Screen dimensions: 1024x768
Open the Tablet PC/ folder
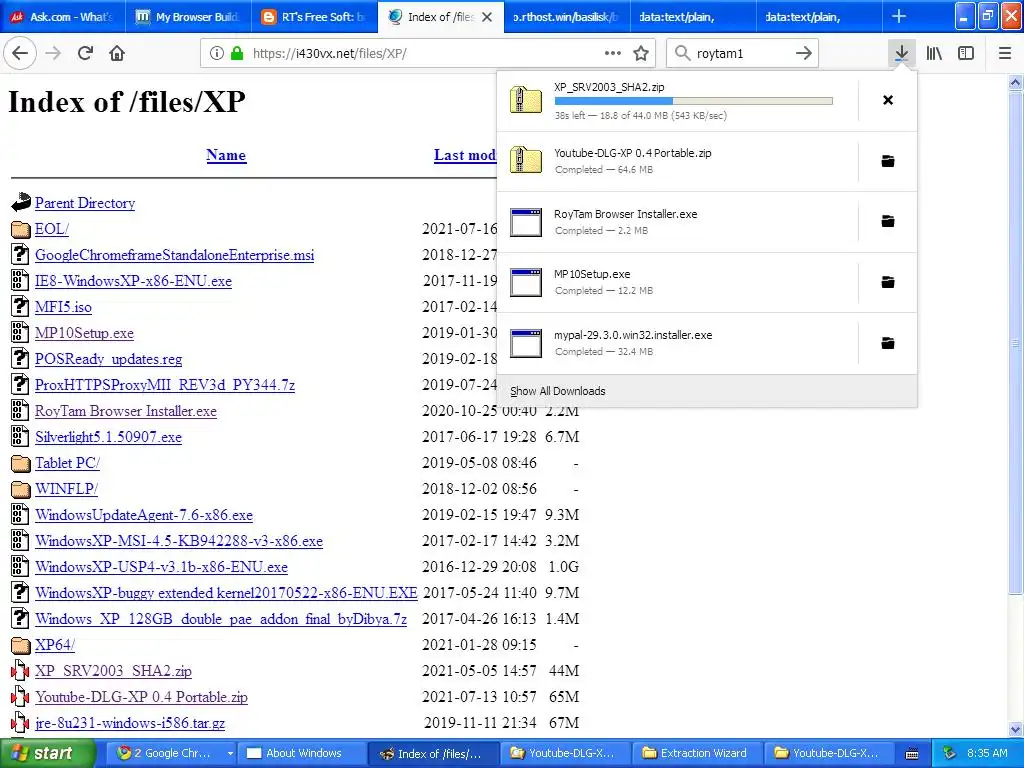tap(67, 463)
